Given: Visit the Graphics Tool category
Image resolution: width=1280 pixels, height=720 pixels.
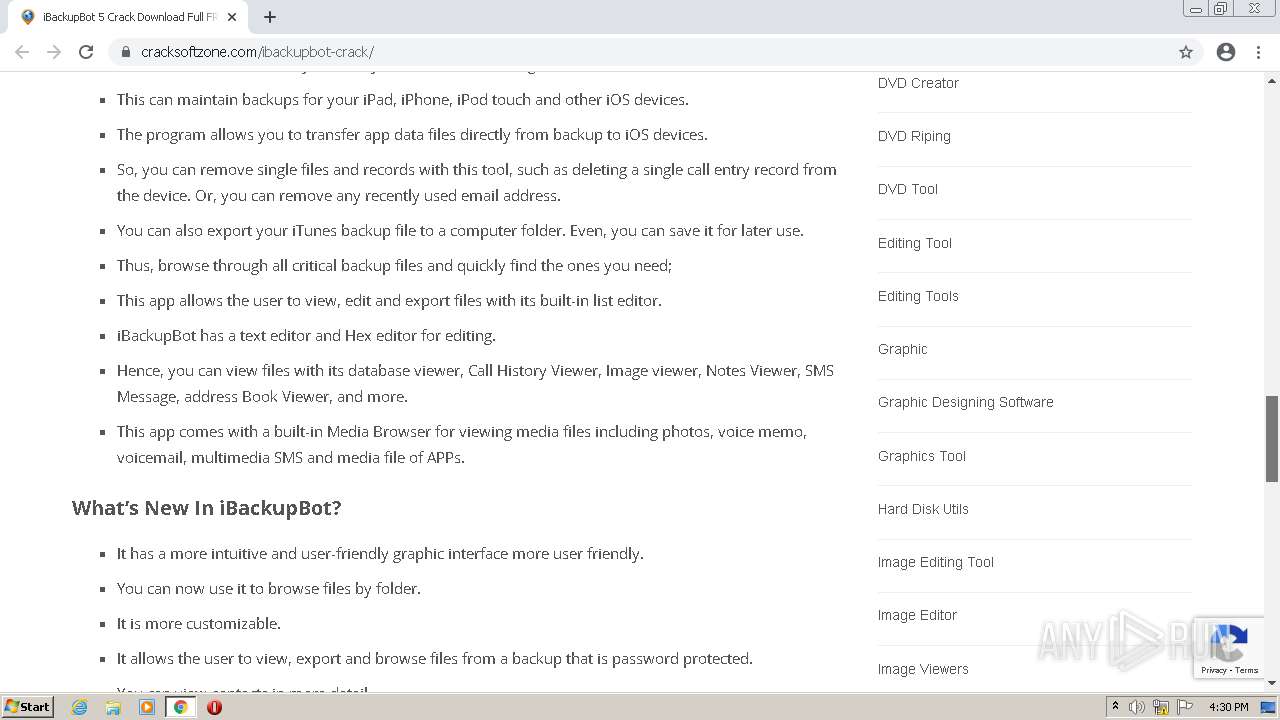Looking at the screenshot, I should coord(922,456).
